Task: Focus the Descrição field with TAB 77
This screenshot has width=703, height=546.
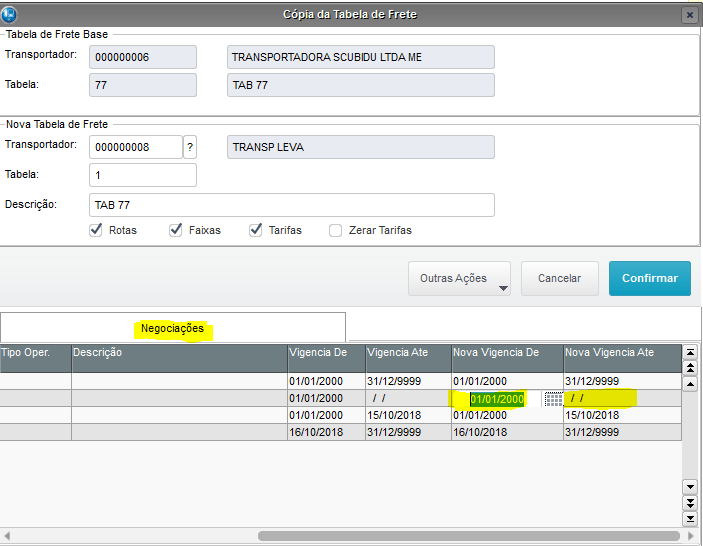Action: pyautogui.click(x=292, y=205)
